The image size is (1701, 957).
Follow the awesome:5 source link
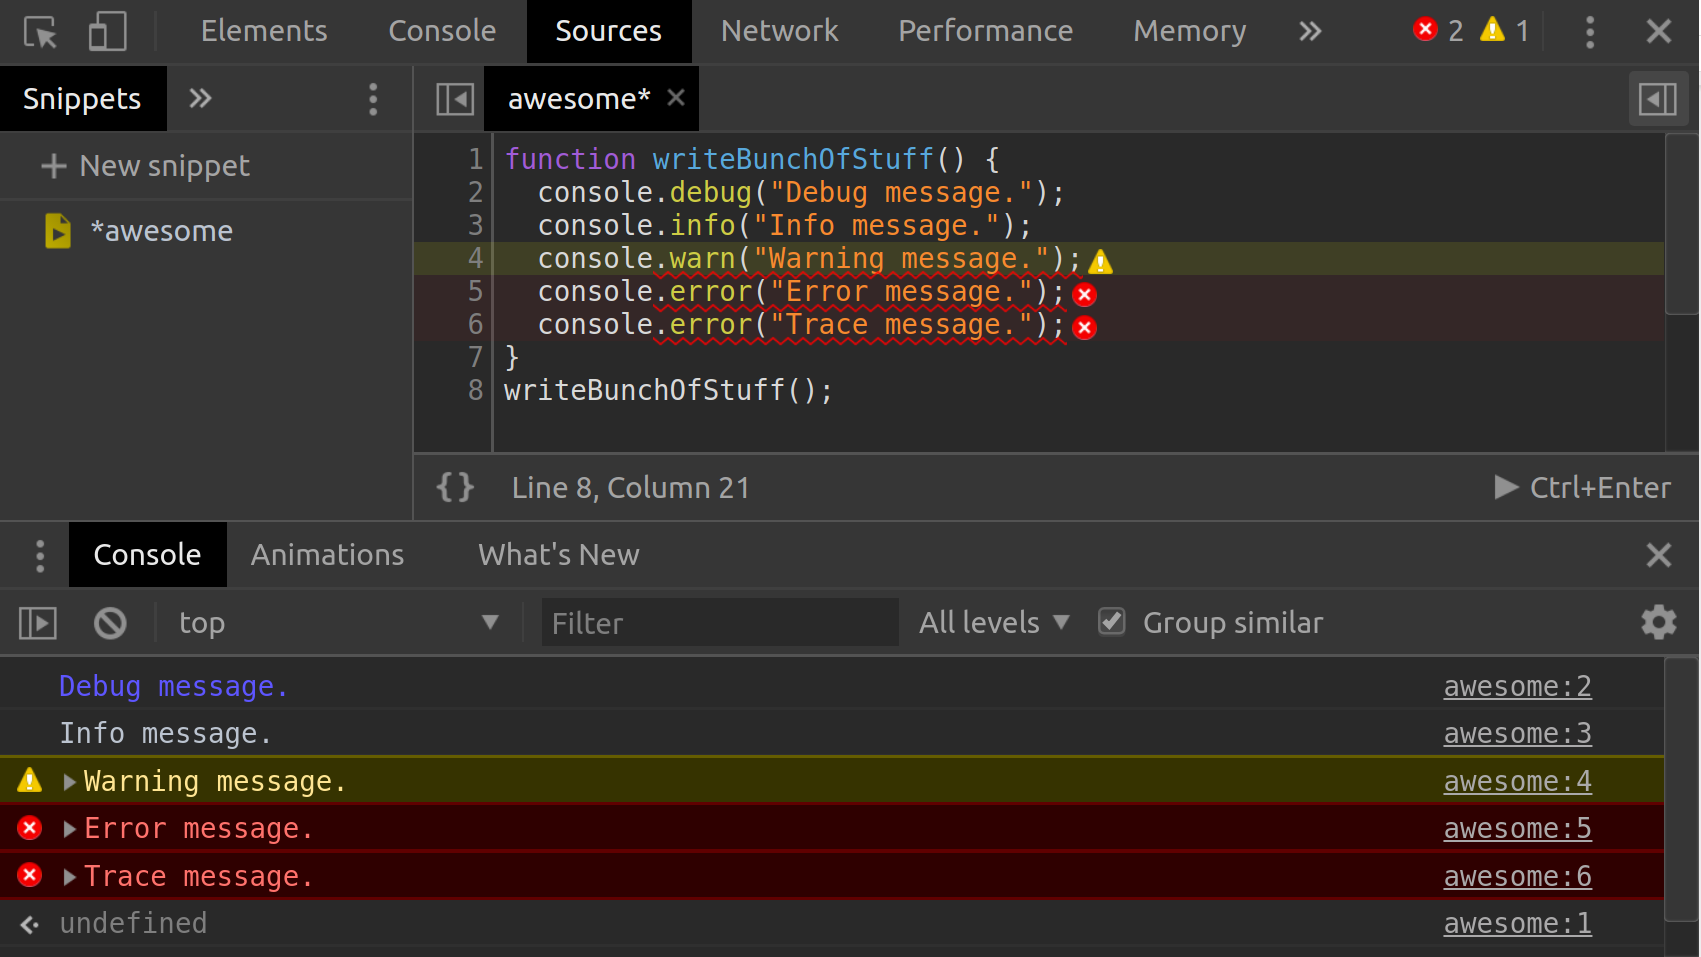(1517, 829)
